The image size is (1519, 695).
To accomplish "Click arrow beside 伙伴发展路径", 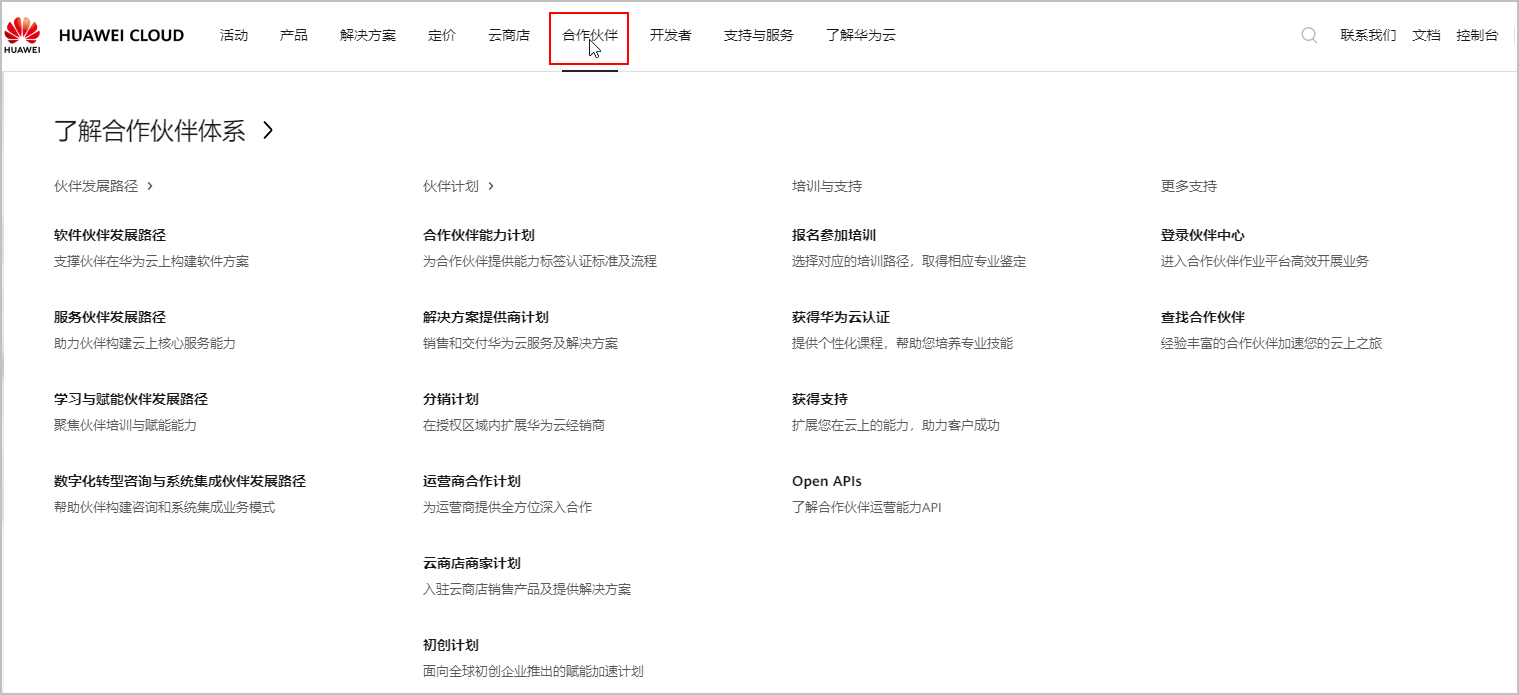I will pos(150,186).
